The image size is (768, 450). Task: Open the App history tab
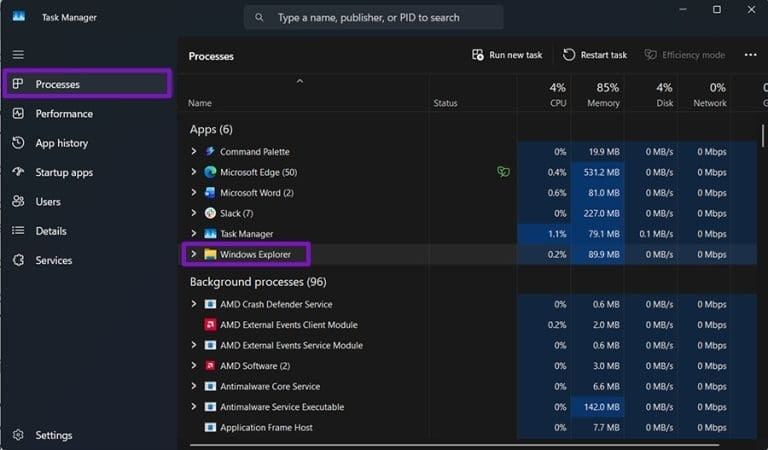tap(88, 143)
